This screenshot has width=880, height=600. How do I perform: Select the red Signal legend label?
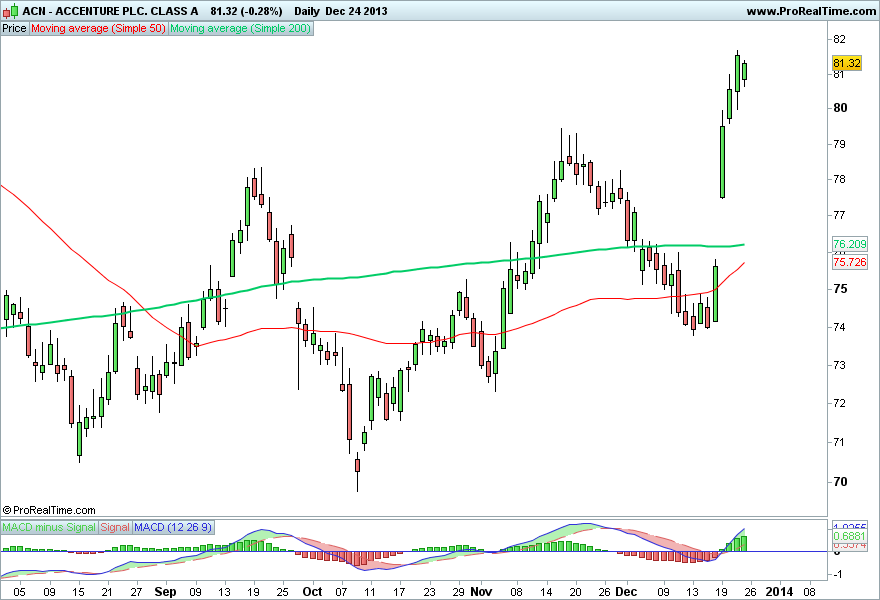pyautogui.click(x=115, y=527)
